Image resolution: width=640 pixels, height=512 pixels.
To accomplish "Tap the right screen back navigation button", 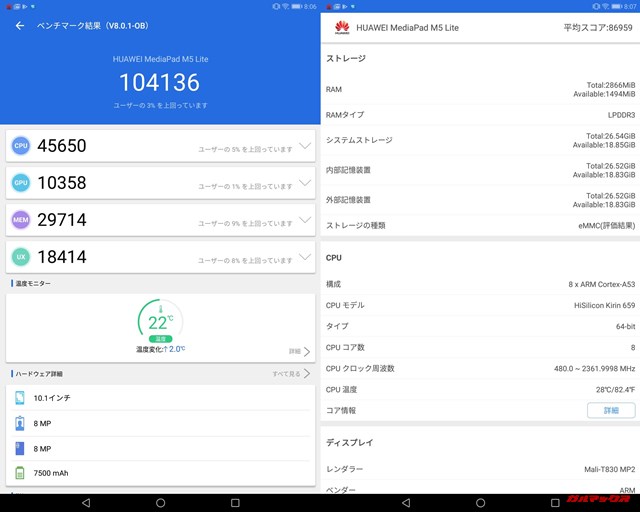I will tap(406, 503).
